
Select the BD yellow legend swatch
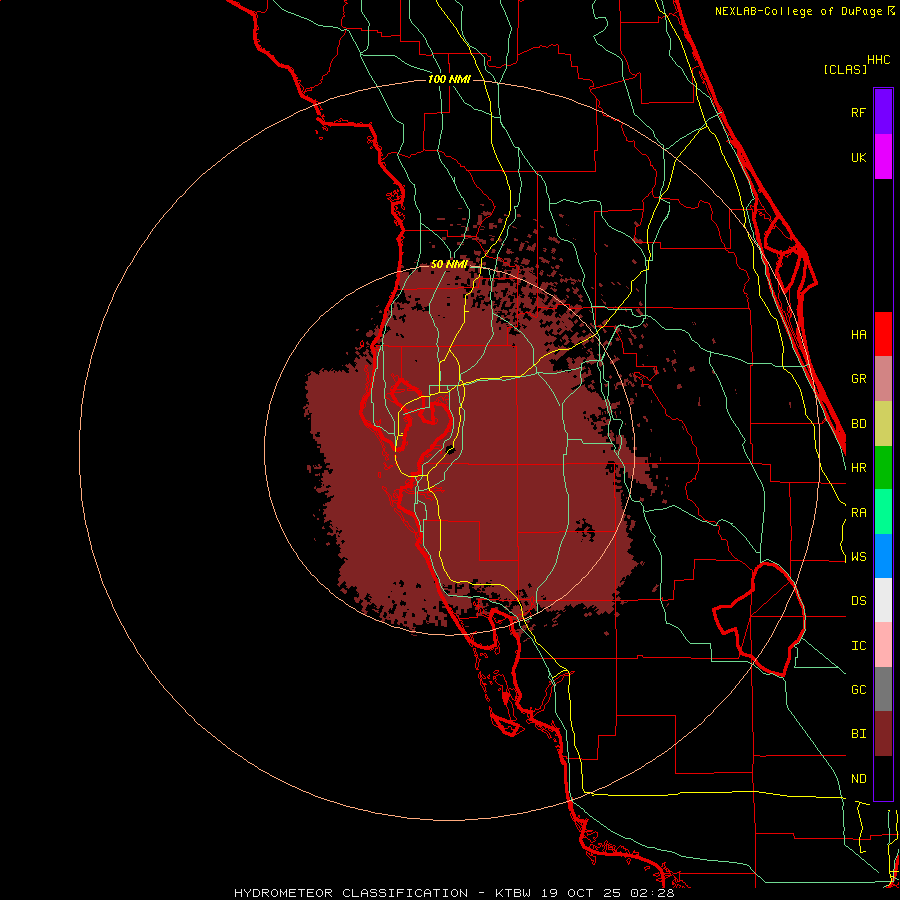coord(883,424)
